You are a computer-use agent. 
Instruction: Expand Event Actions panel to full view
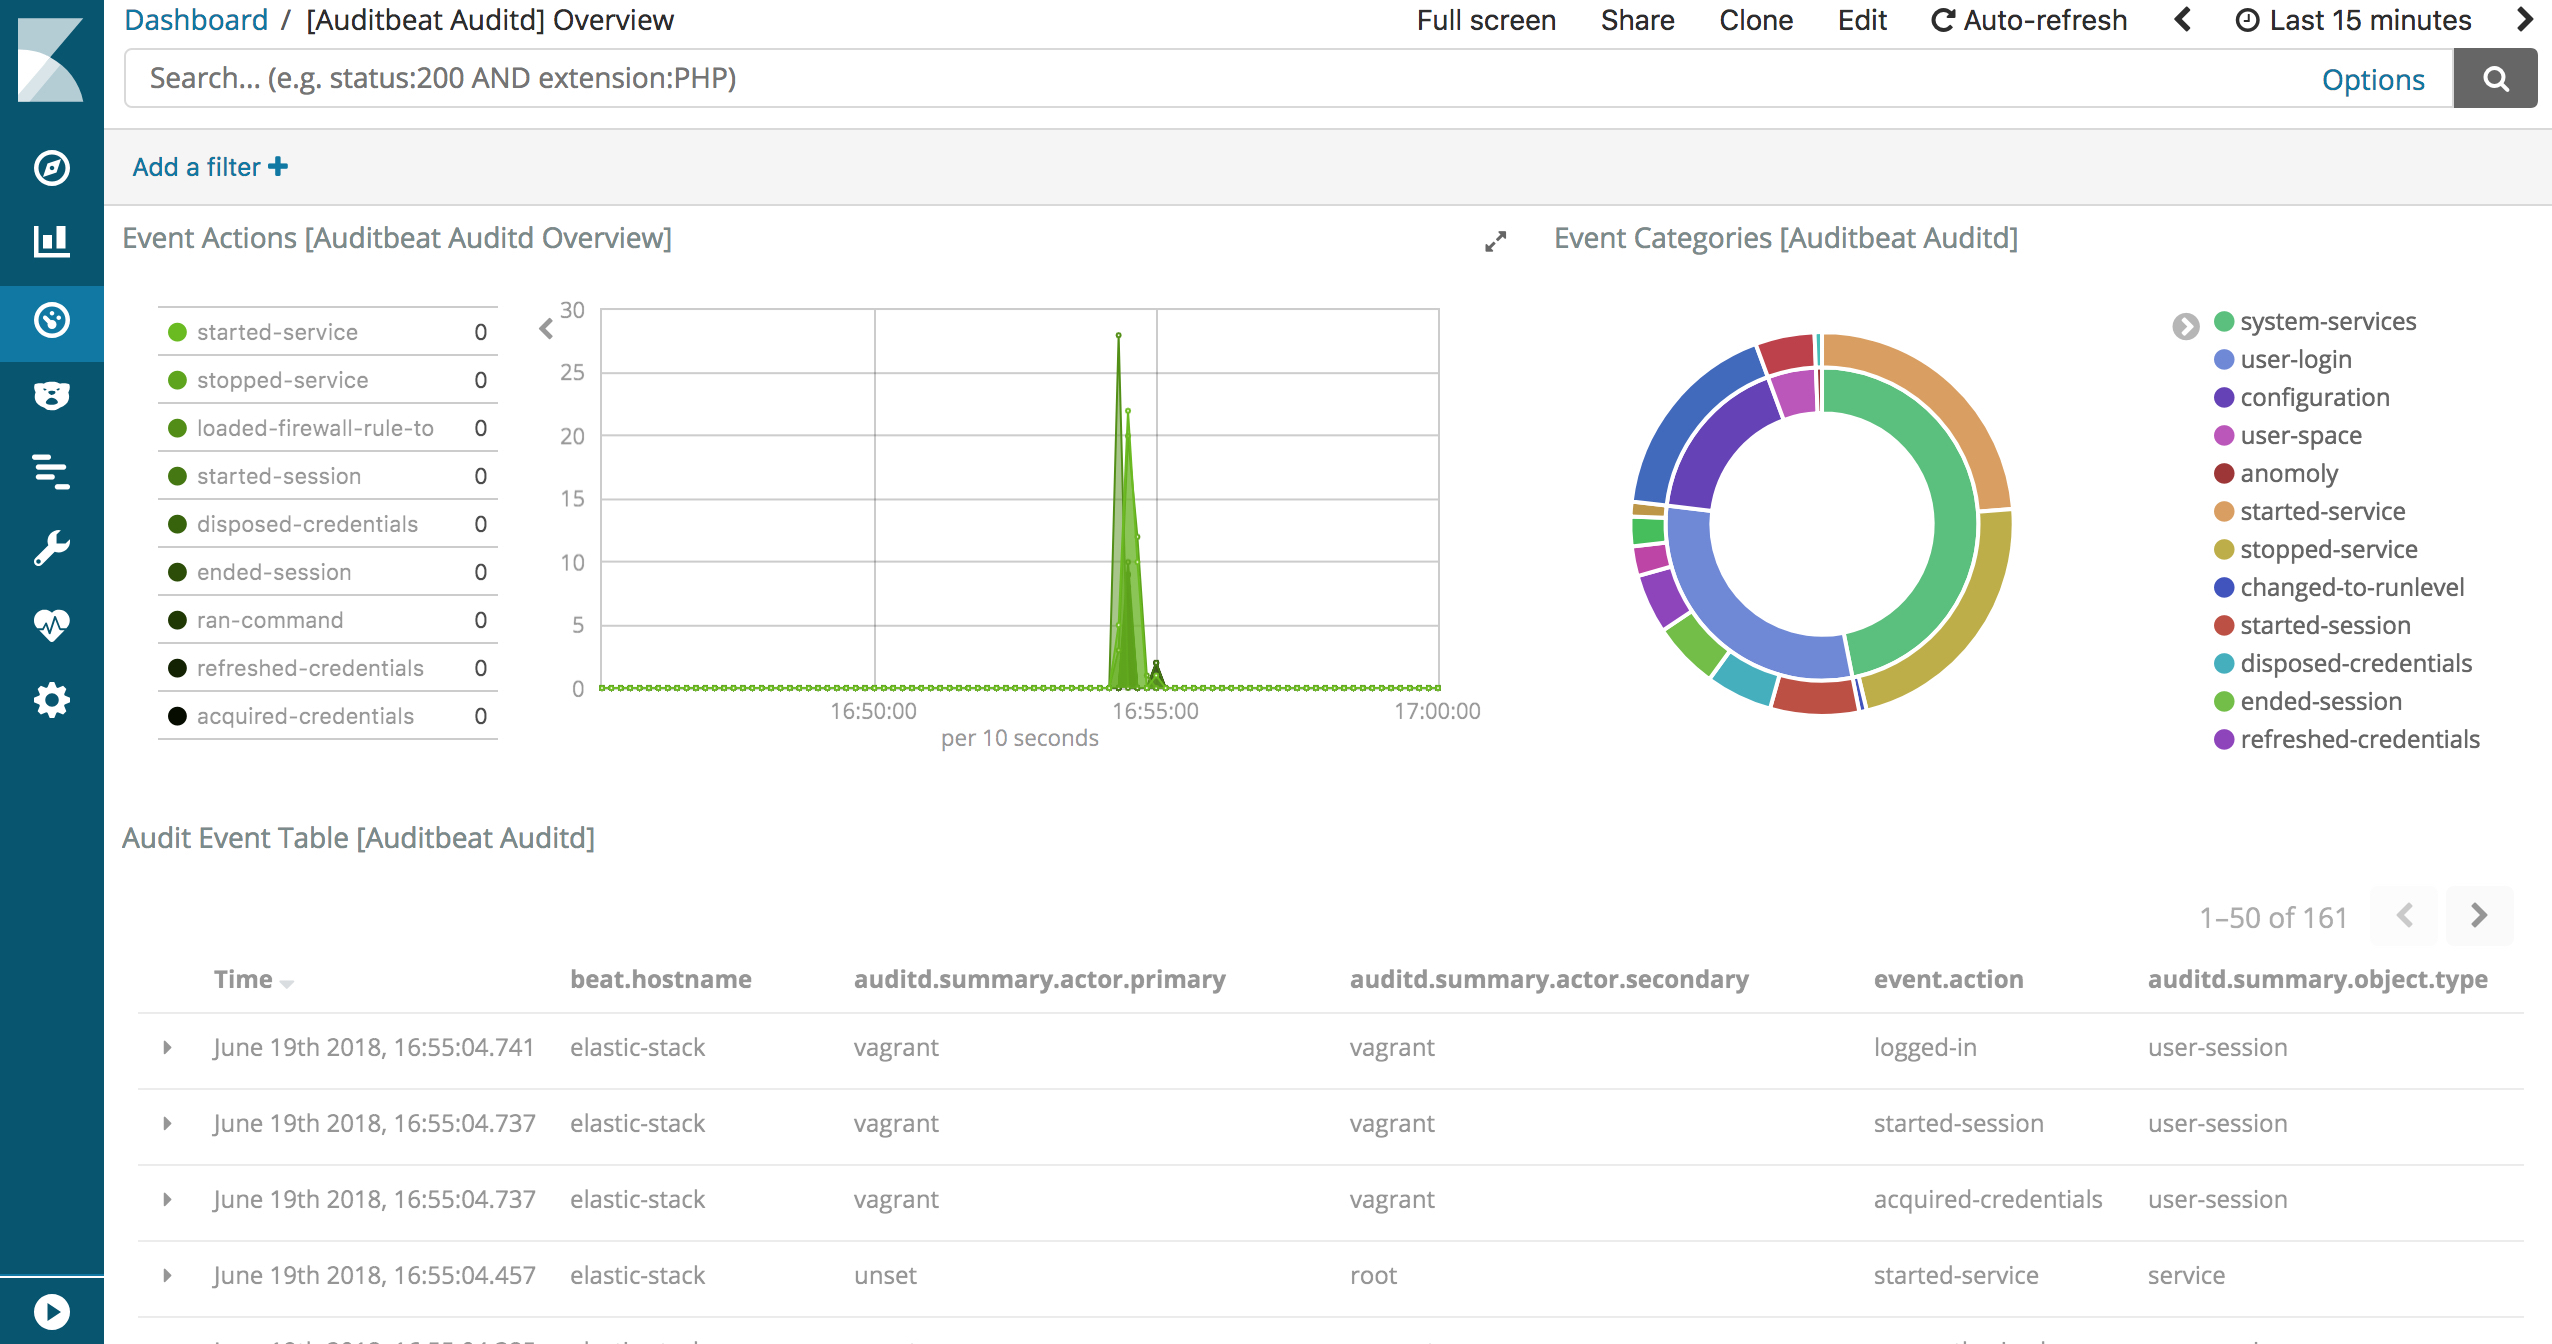point(1495,241)
